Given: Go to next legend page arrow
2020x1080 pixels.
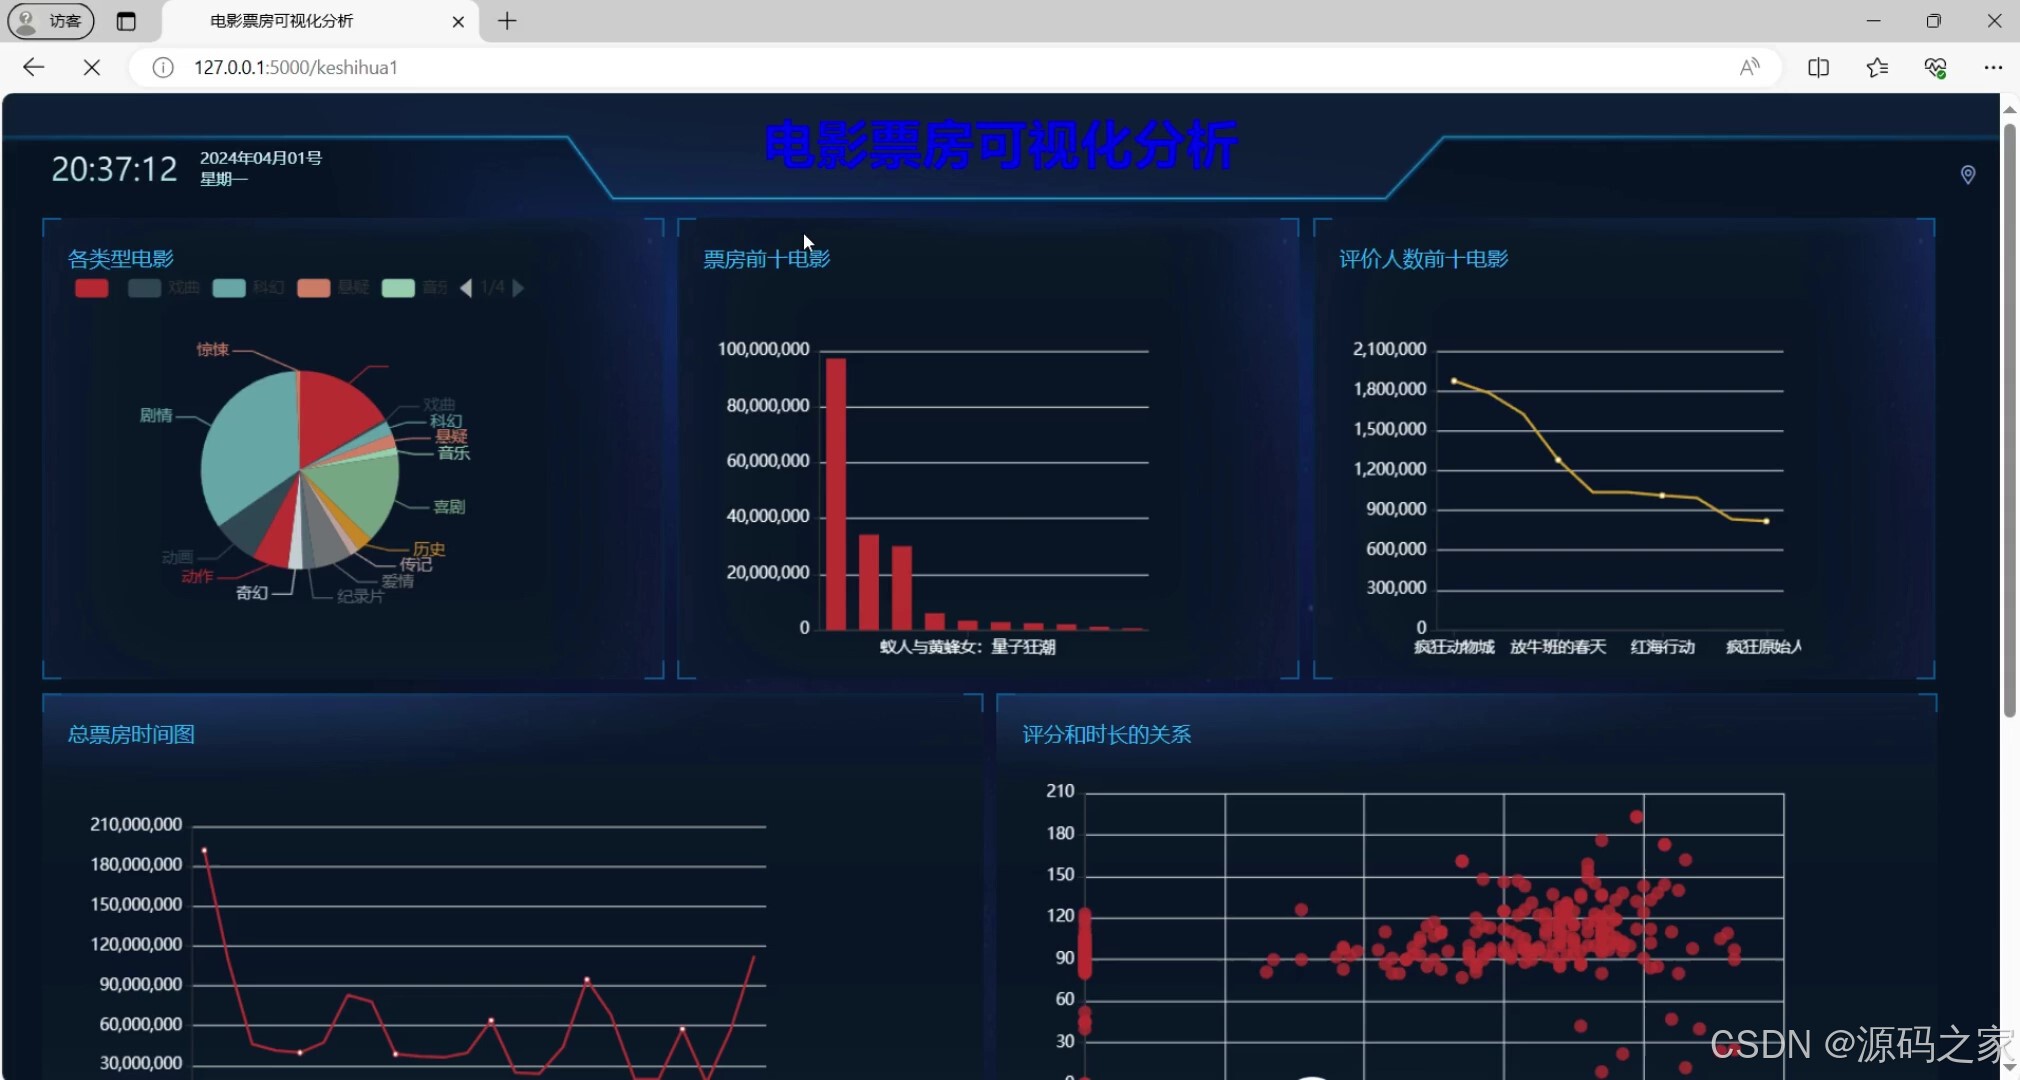Looking at the screenshot, I should click(518, 288).
